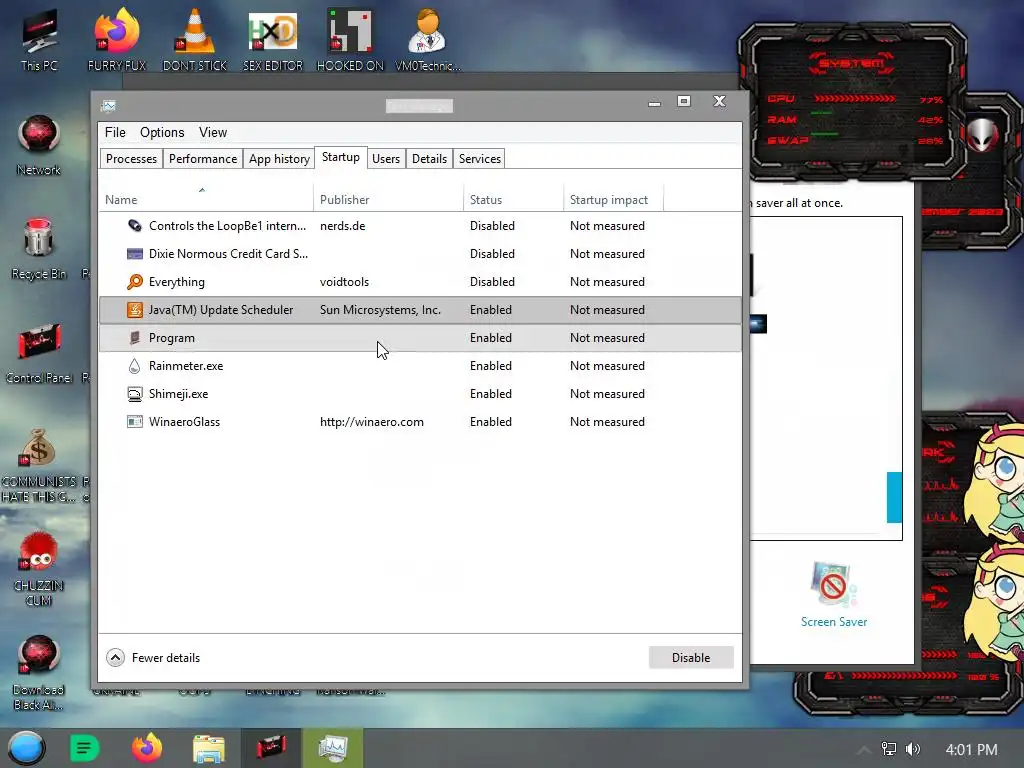Viewport: 1024px width, 768px height.
Task: Click the Alienware head gadget
Action: pyautogui.click(x=982, y=135)
